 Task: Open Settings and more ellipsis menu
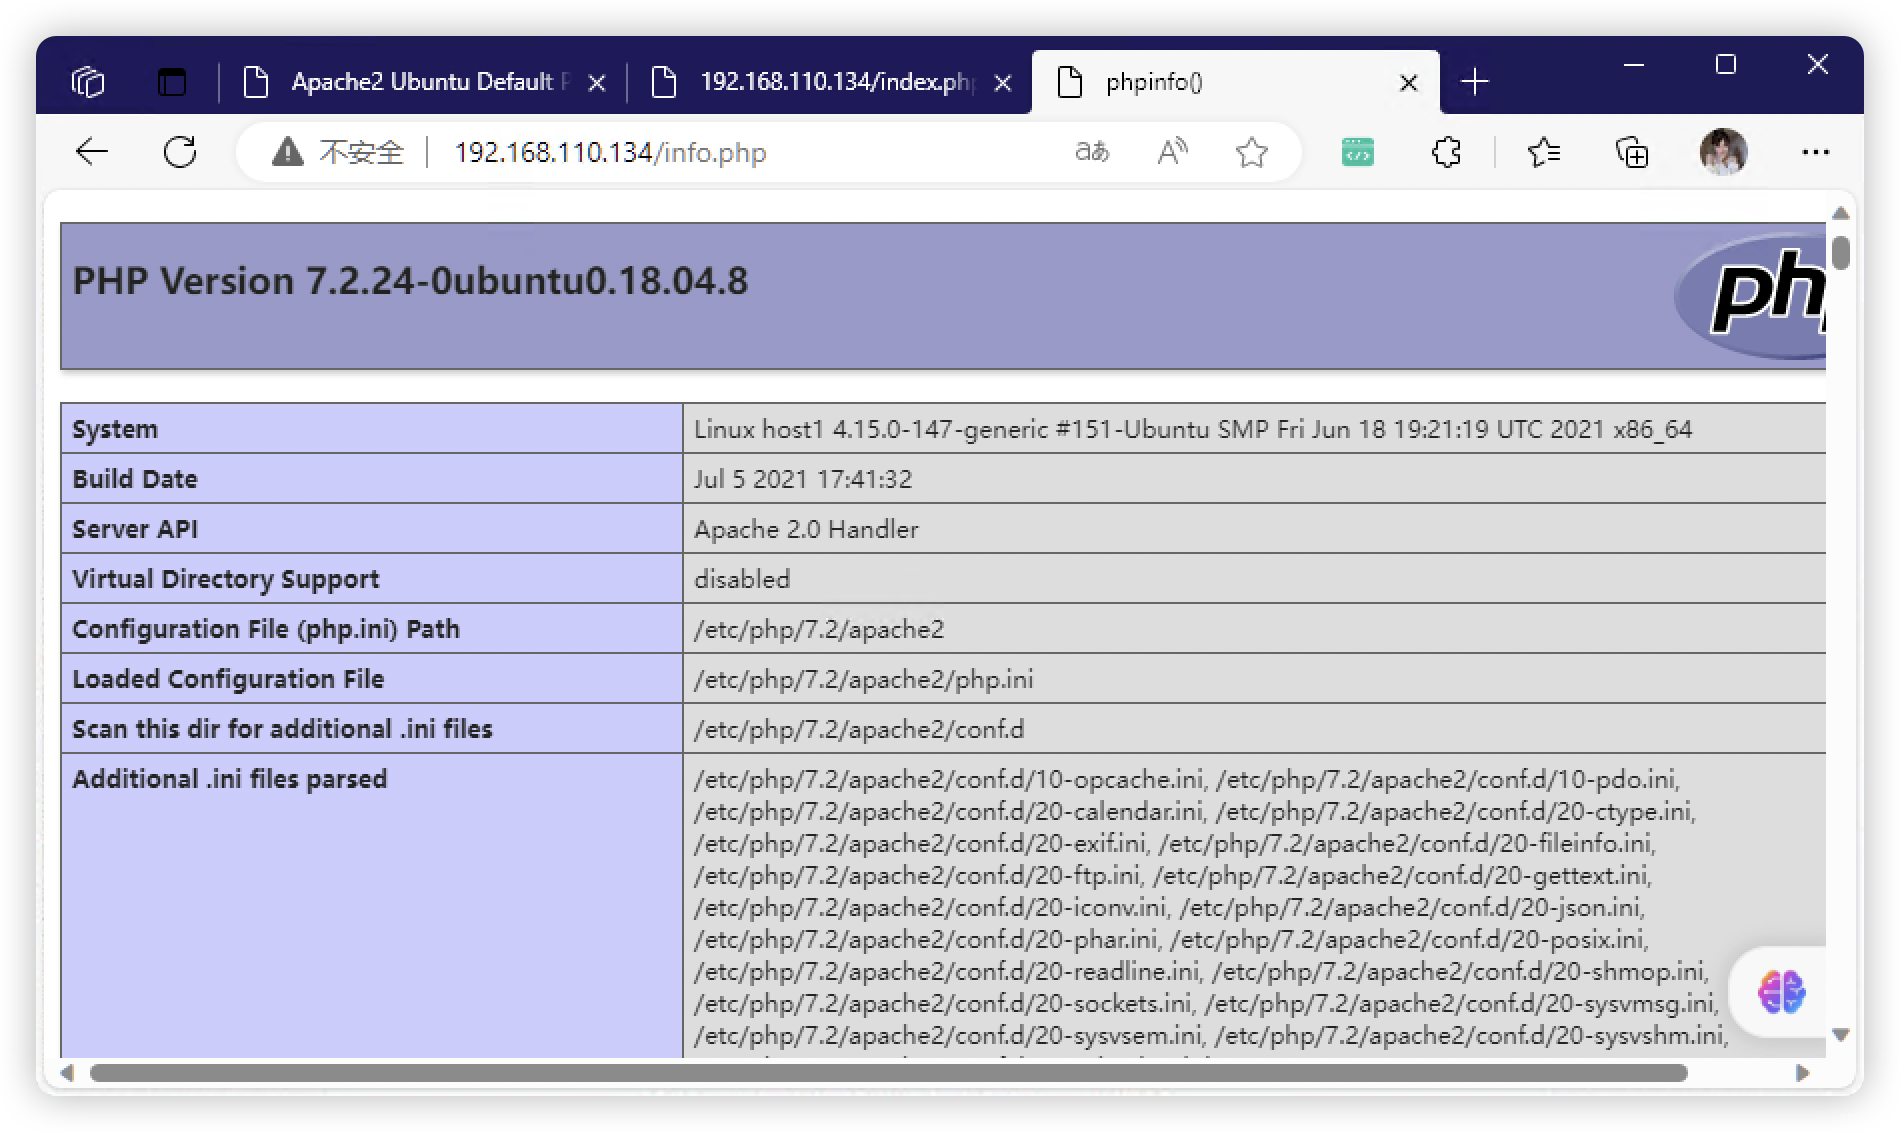1815,152
